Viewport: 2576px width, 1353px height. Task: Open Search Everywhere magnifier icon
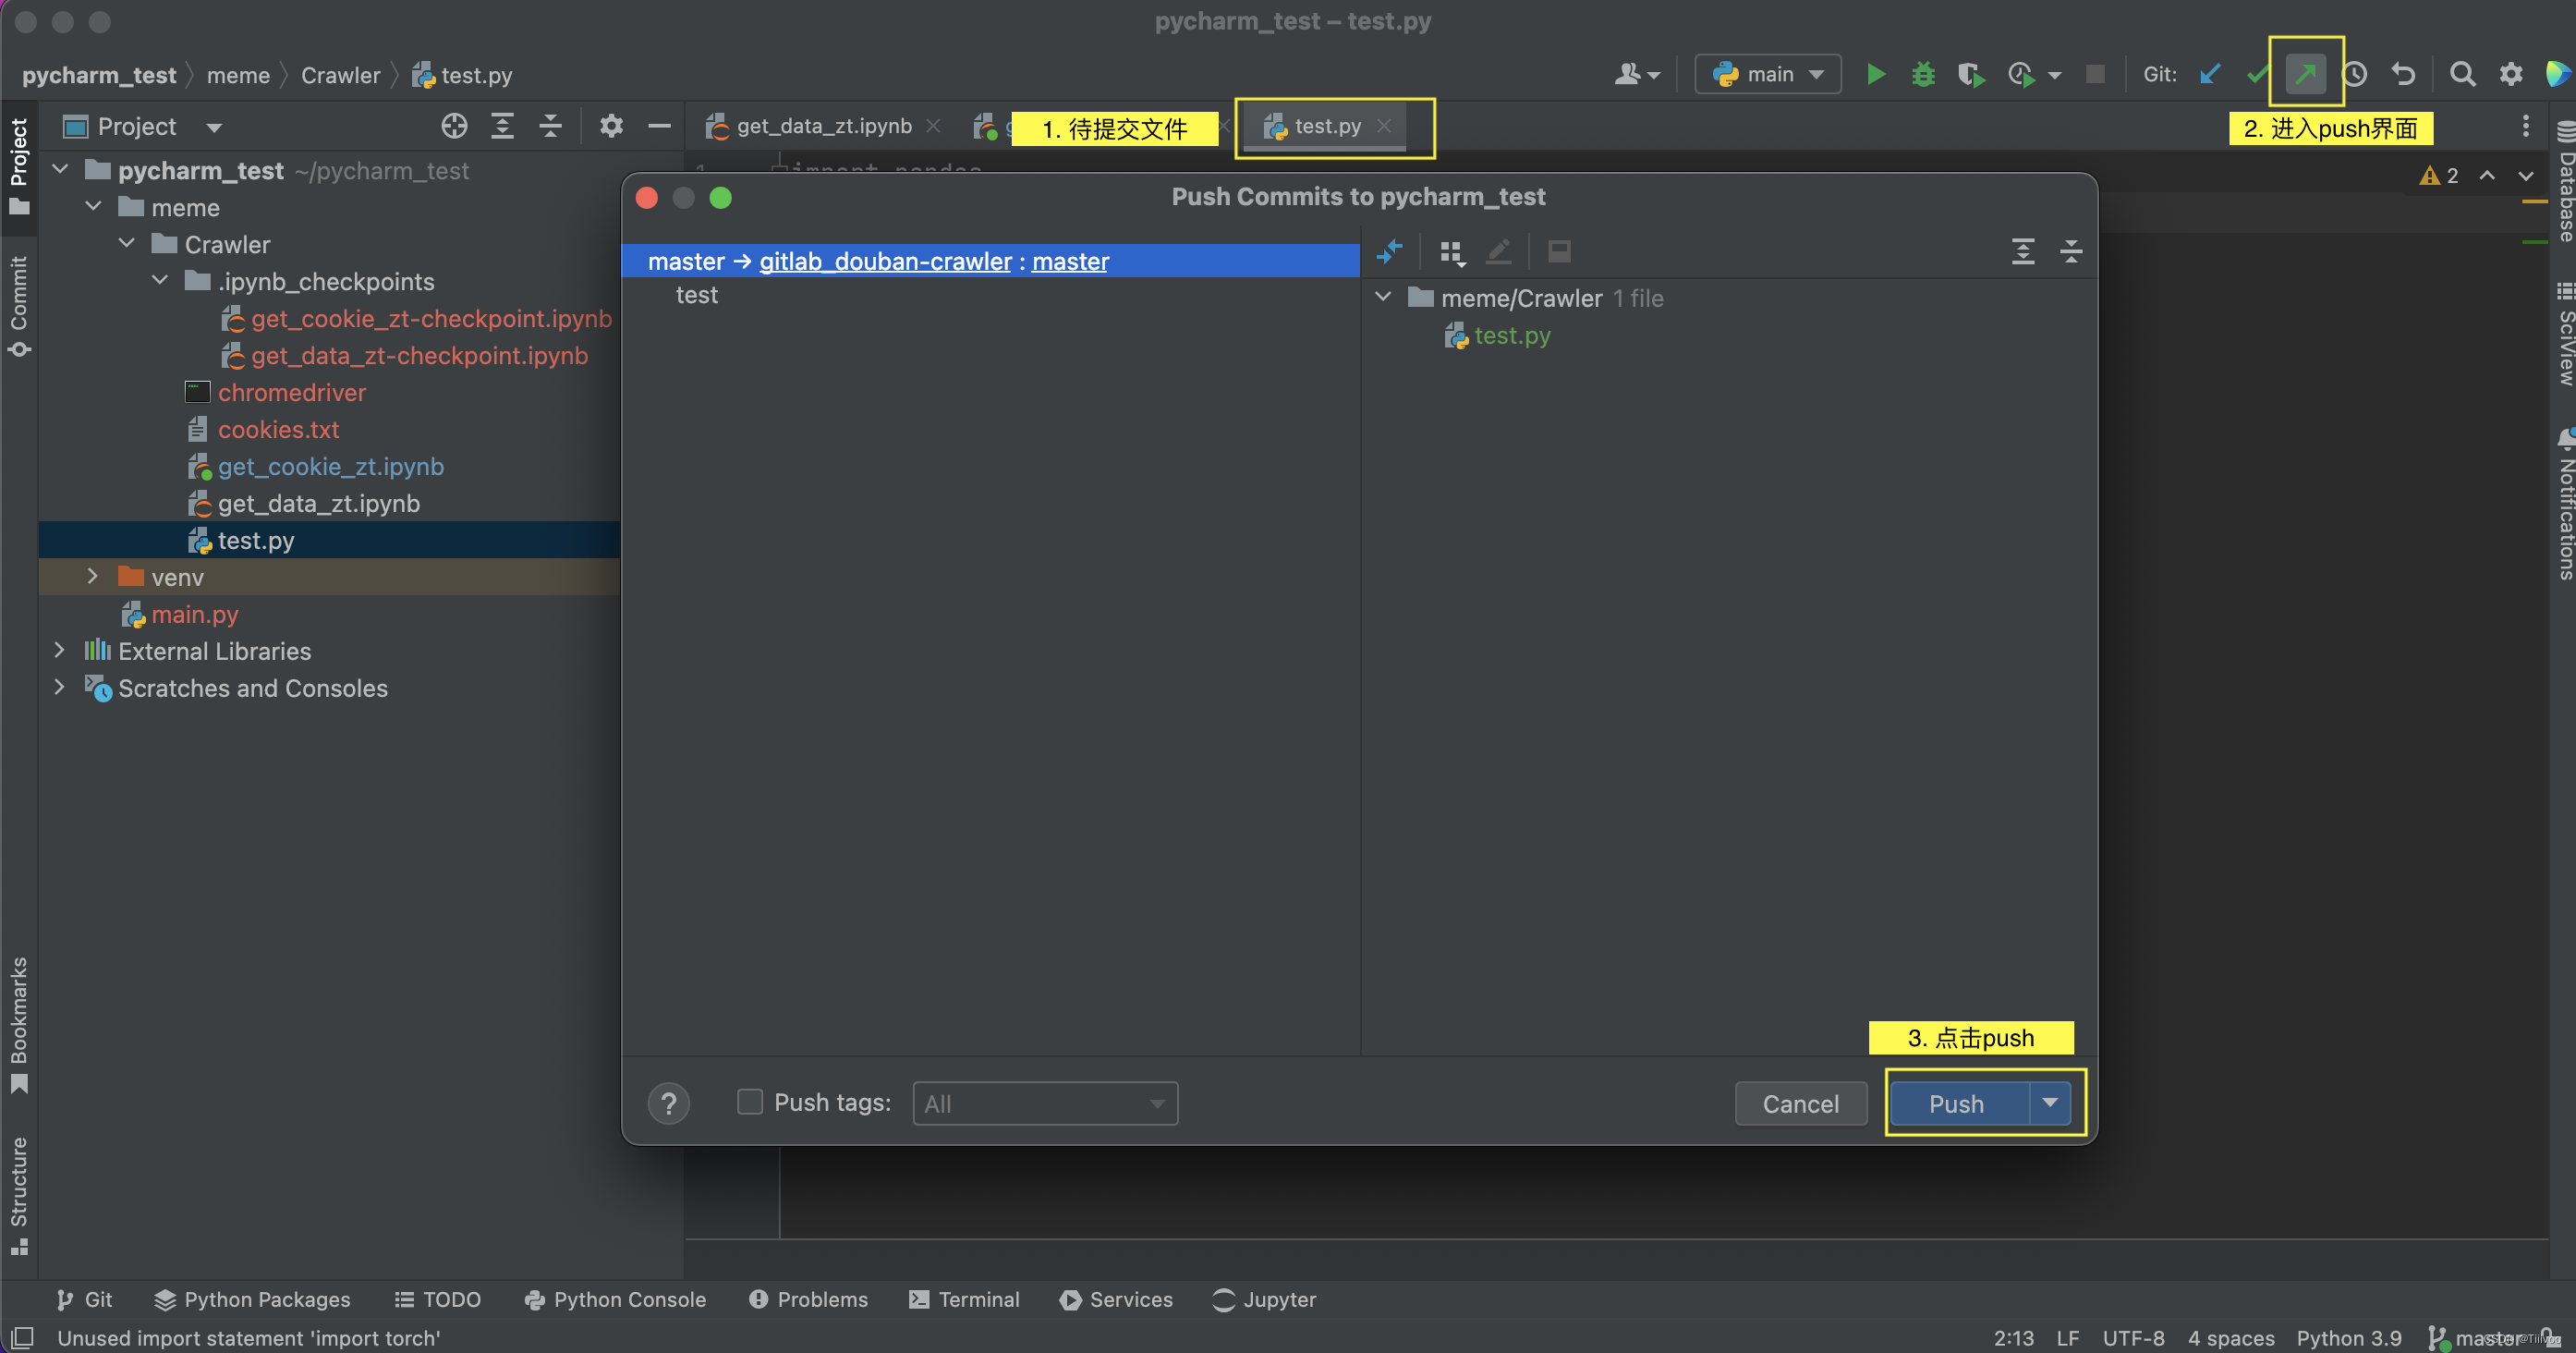click(2462, 74)
